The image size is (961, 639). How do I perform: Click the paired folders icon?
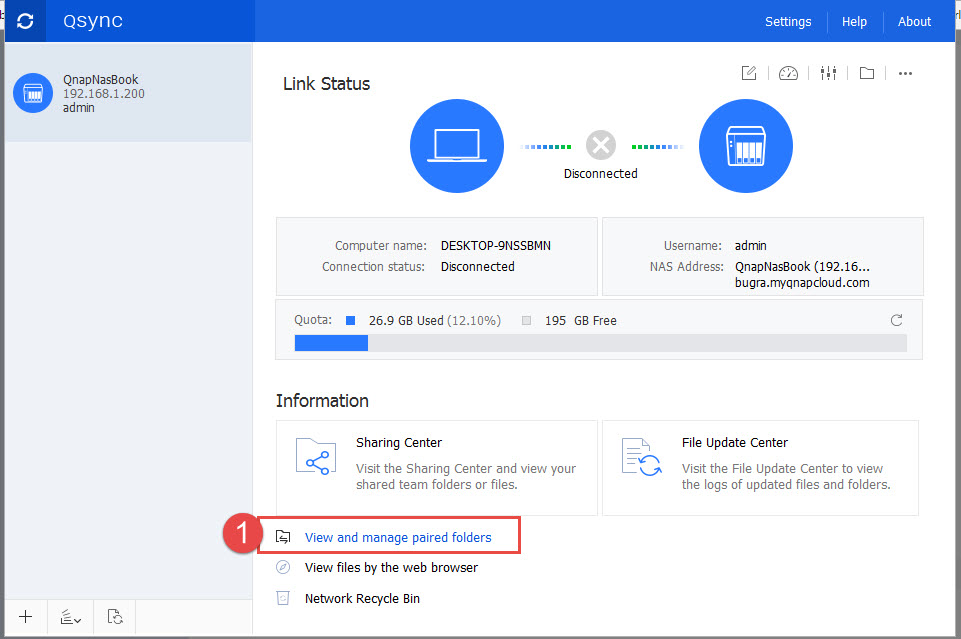click(283, 537)
